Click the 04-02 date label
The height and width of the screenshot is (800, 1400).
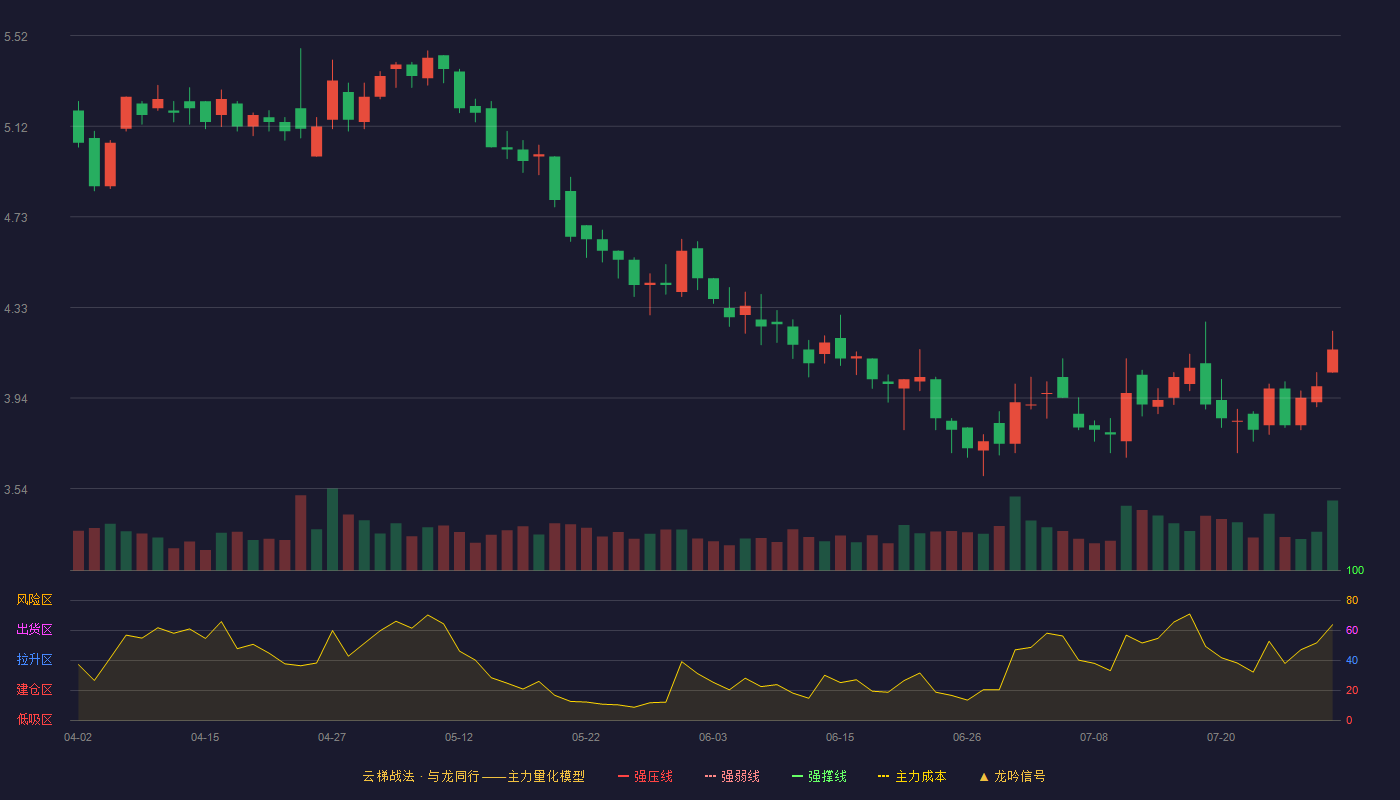coord(78,737)
